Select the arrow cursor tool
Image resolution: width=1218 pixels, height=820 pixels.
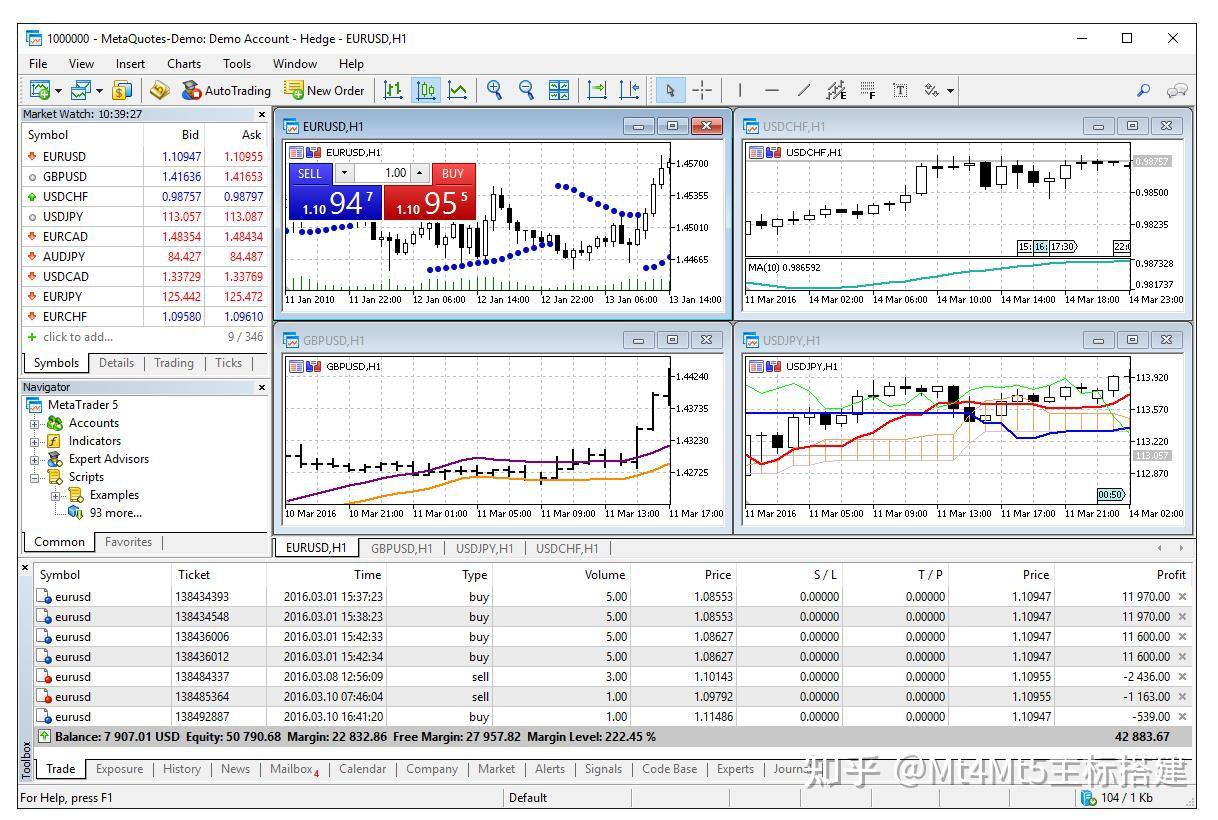669,90
